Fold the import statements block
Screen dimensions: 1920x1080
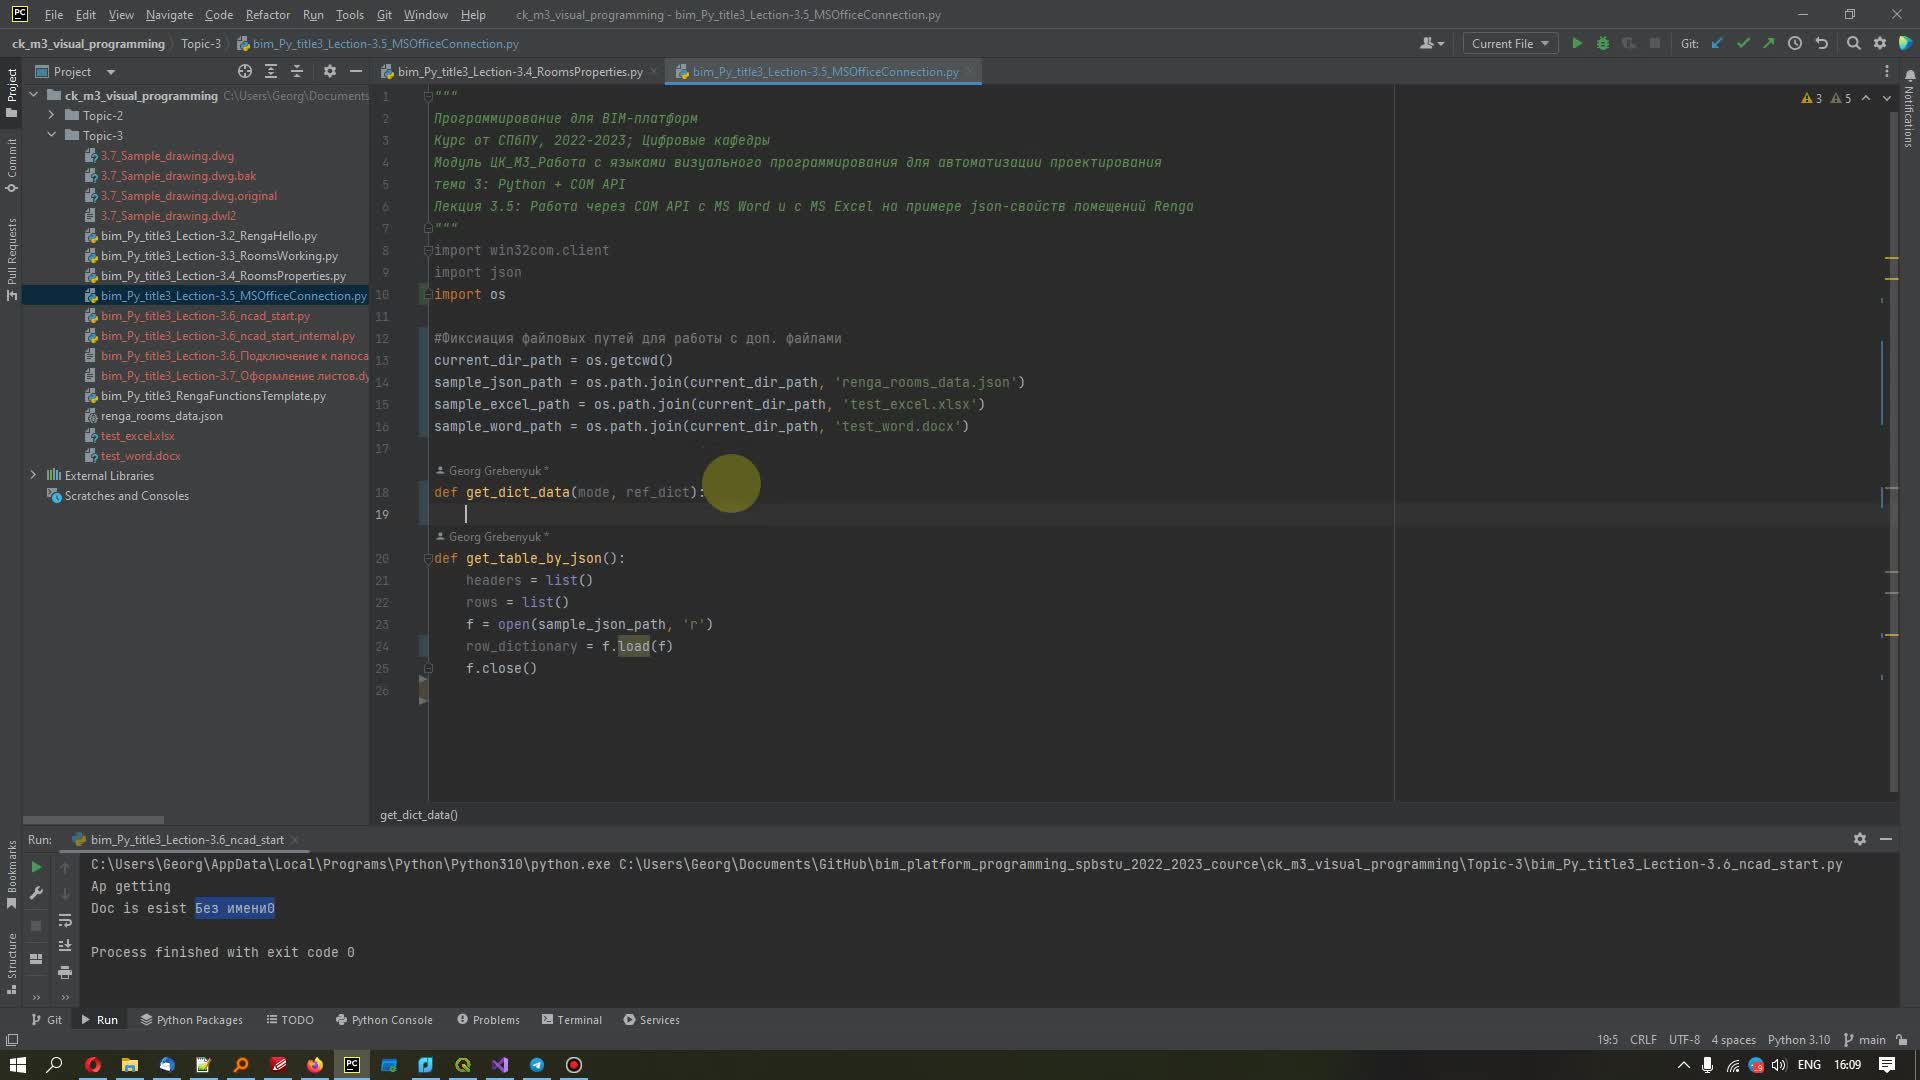427,250
